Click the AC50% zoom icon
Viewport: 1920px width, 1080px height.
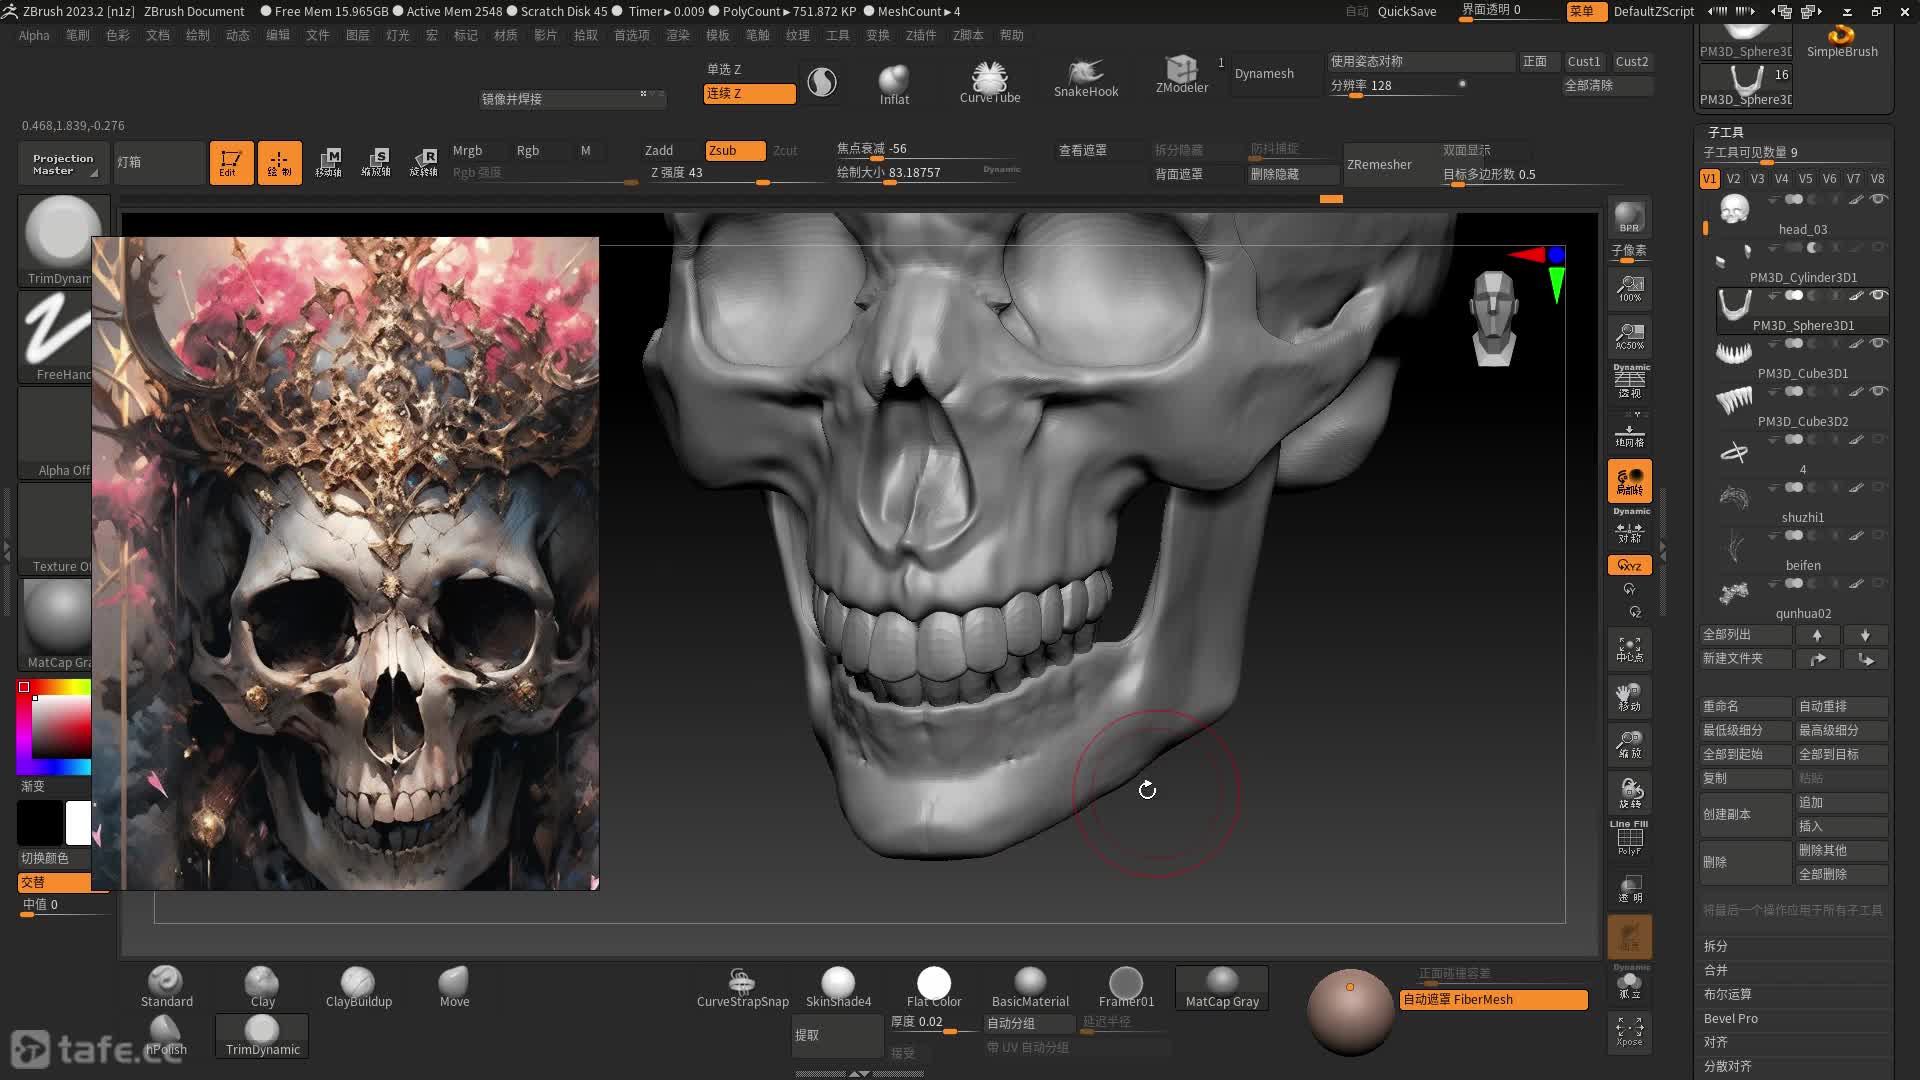[x=1630, y=337]
